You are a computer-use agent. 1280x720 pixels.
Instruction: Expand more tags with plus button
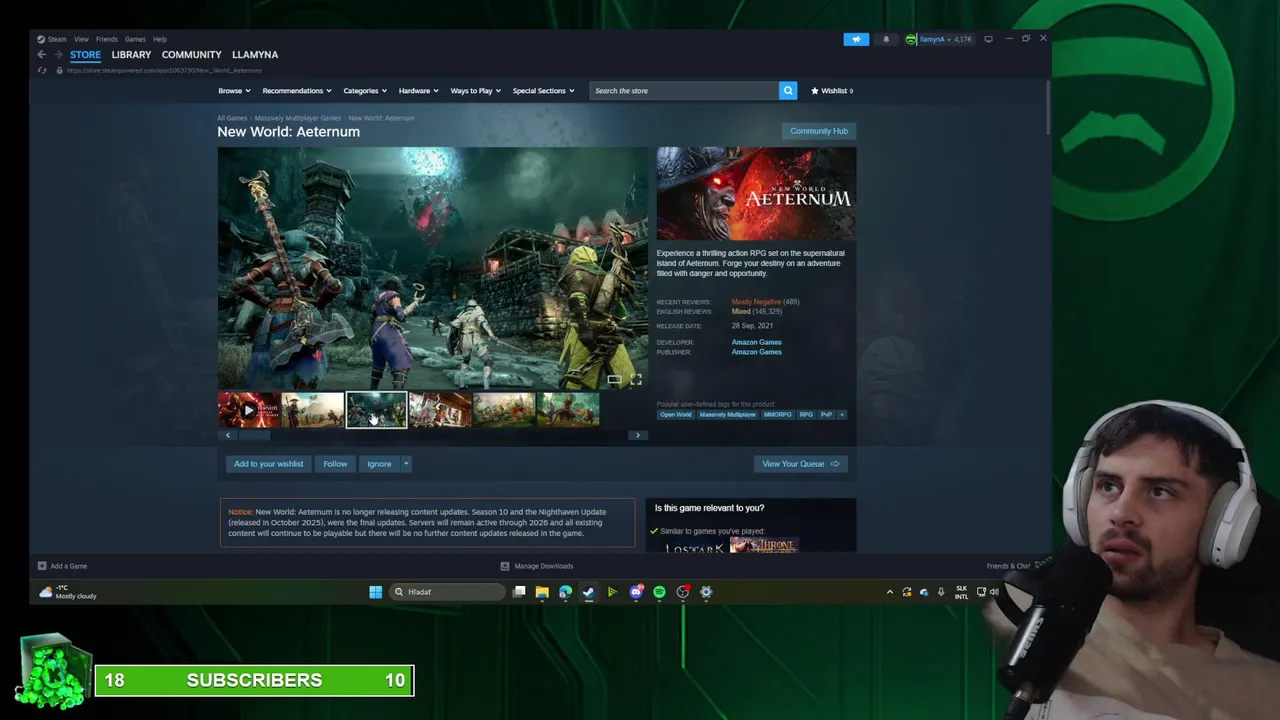tap(842, 415)
